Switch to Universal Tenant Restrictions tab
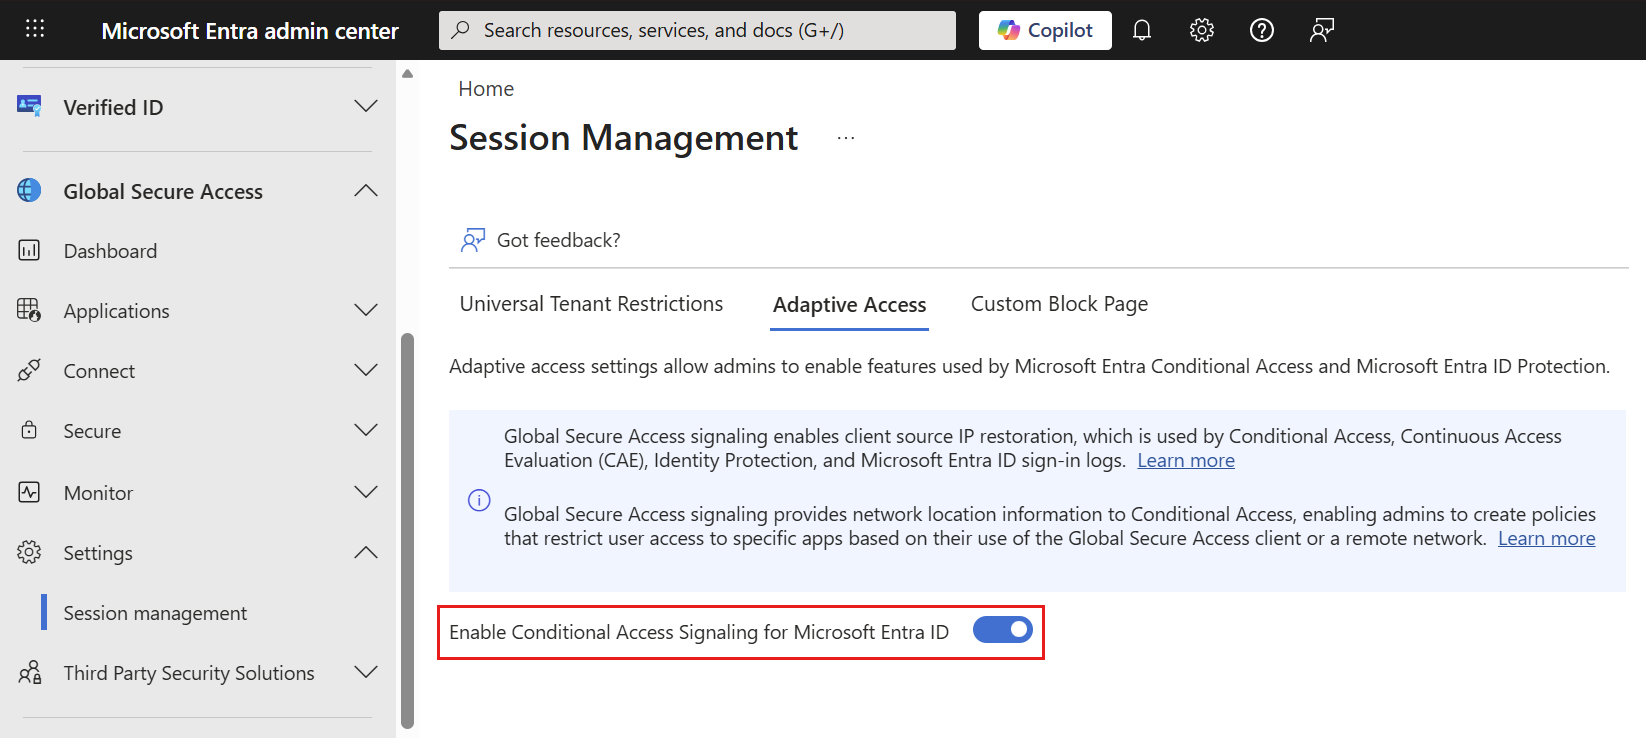Viewport: 1646px width, 738px height. (591, 304)
